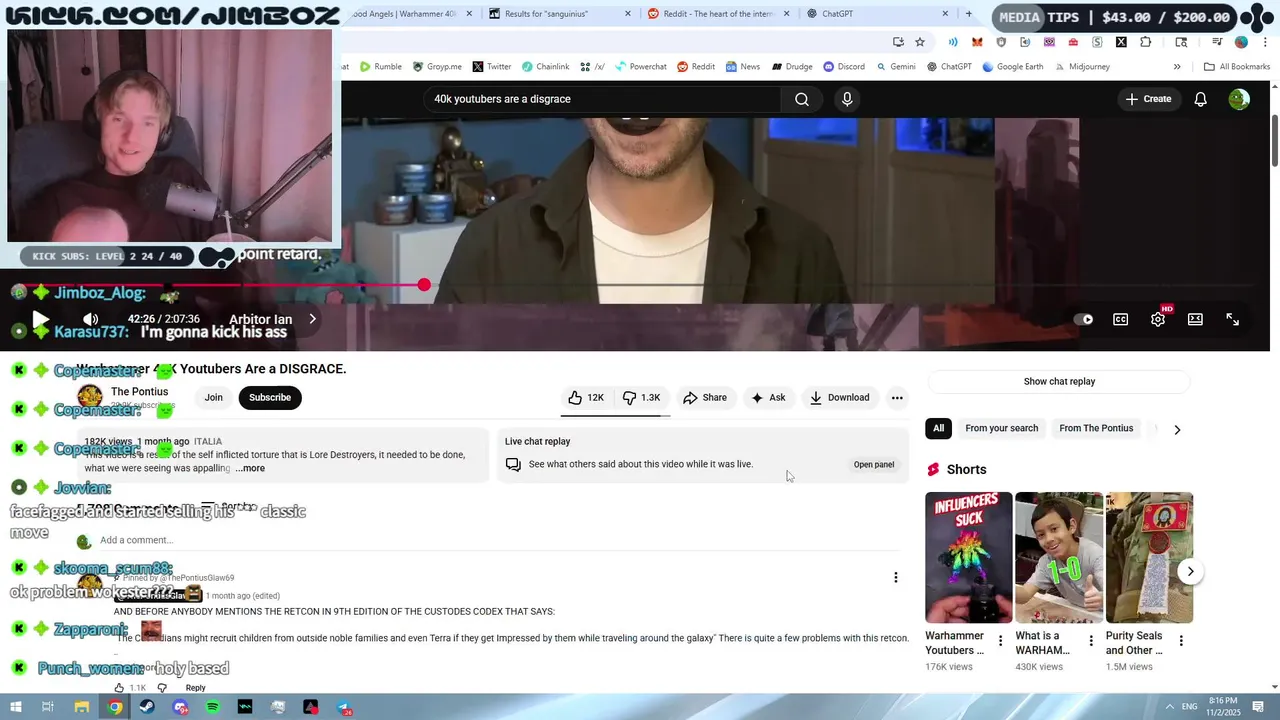Expand hidden bookmarks overflow chevron

pyautogui.click(x=1177, y=67)
